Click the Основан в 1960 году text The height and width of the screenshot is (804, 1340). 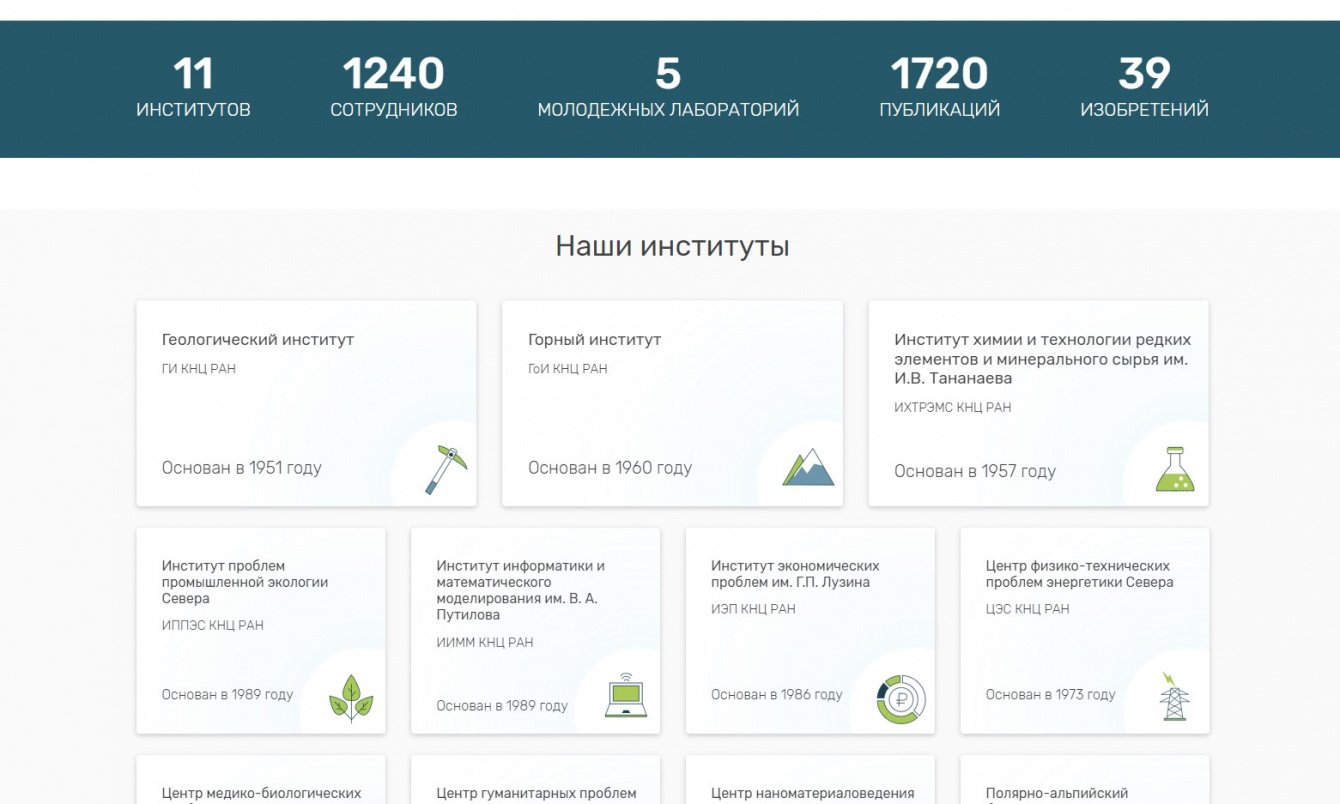tap(610, 468)
